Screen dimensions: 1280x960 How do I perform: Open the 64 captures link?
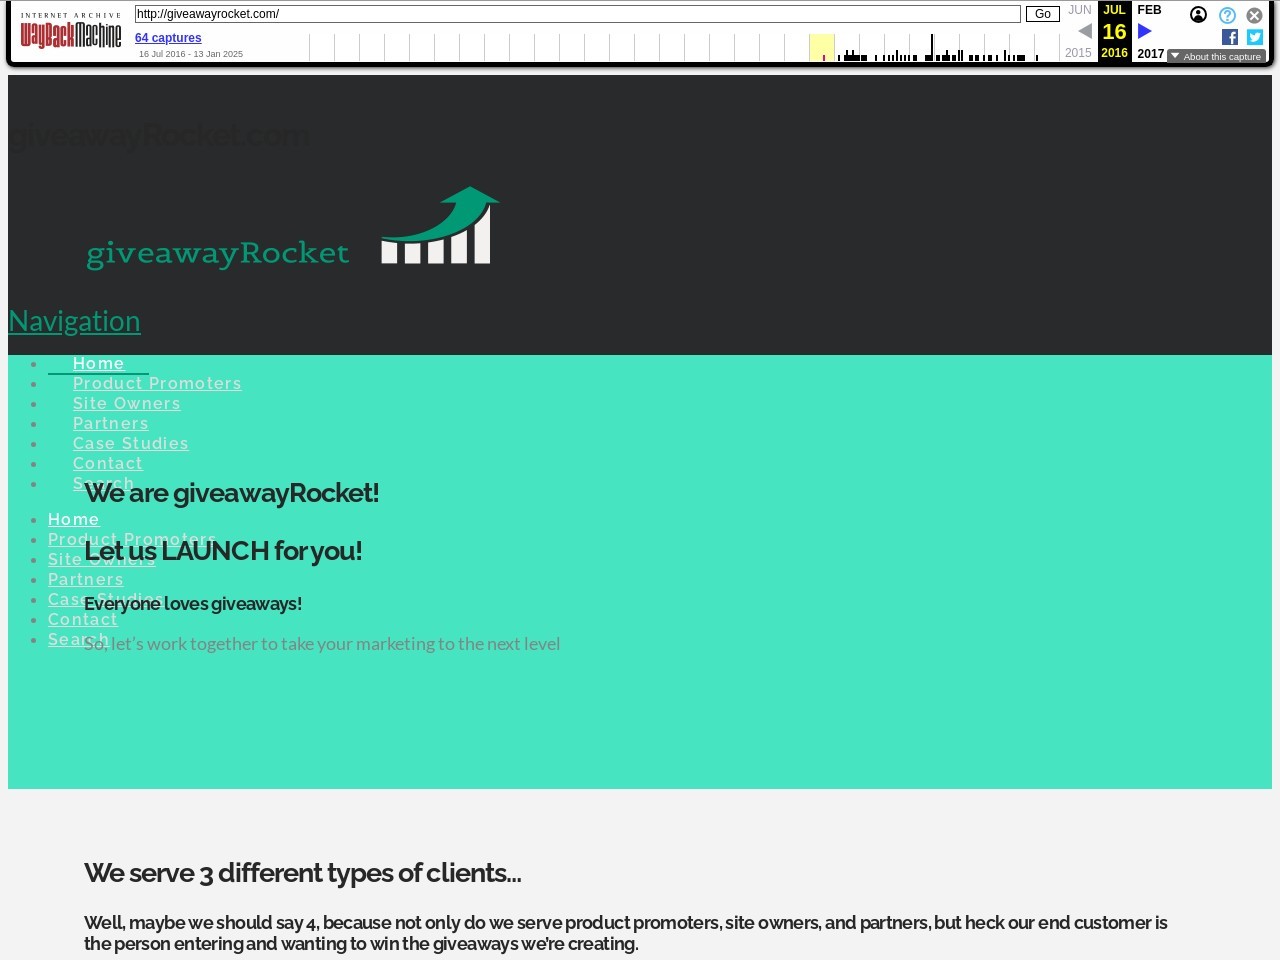pyautogui.click(x=168, y=38)
